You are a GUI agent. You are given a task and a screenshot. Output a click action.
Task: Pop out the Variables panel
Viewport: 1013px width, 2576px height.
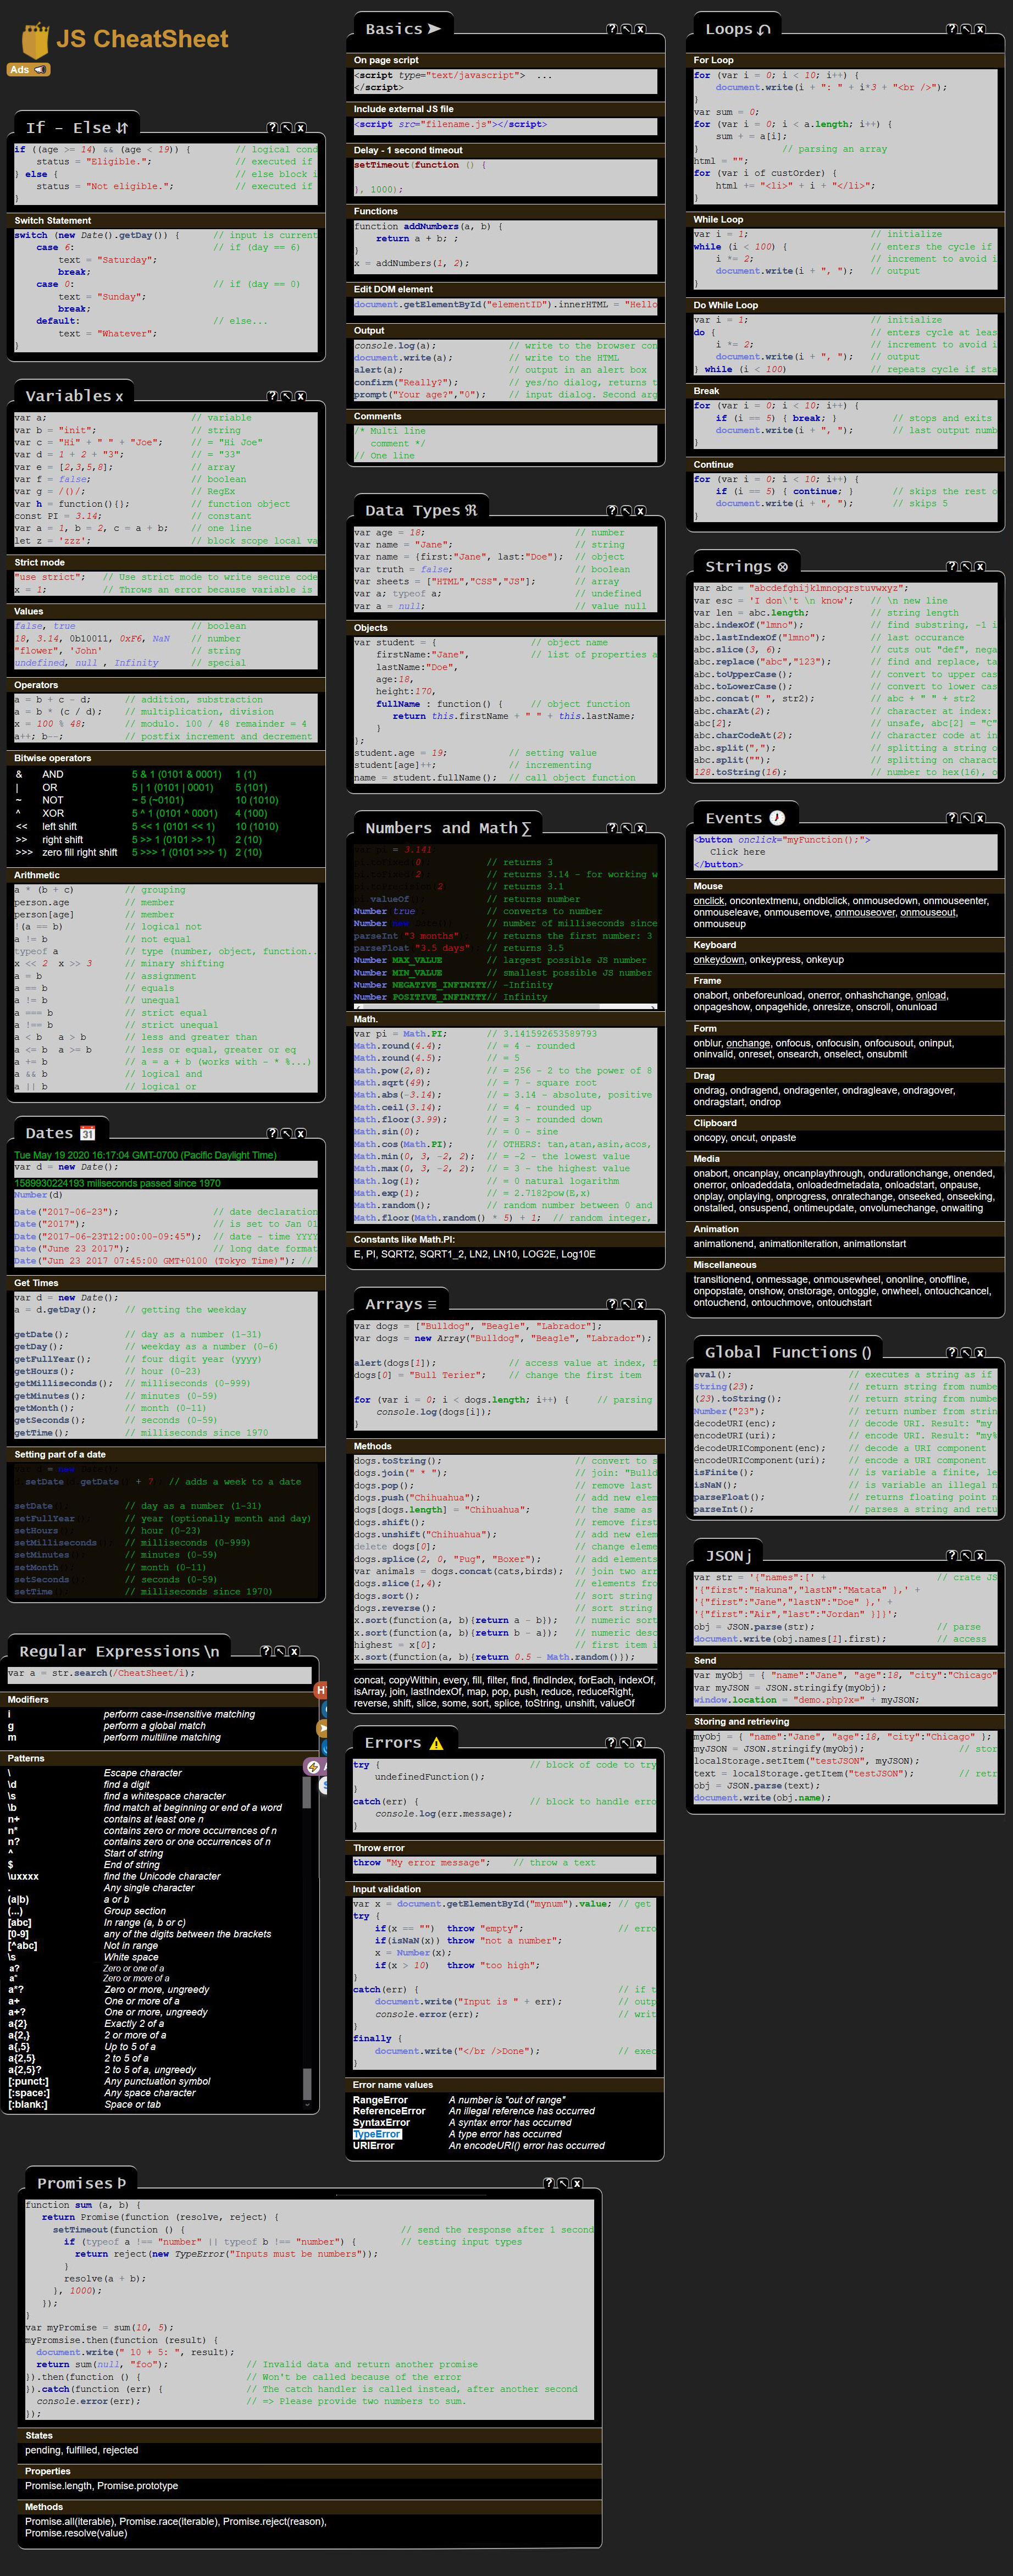tap(286, 396)
